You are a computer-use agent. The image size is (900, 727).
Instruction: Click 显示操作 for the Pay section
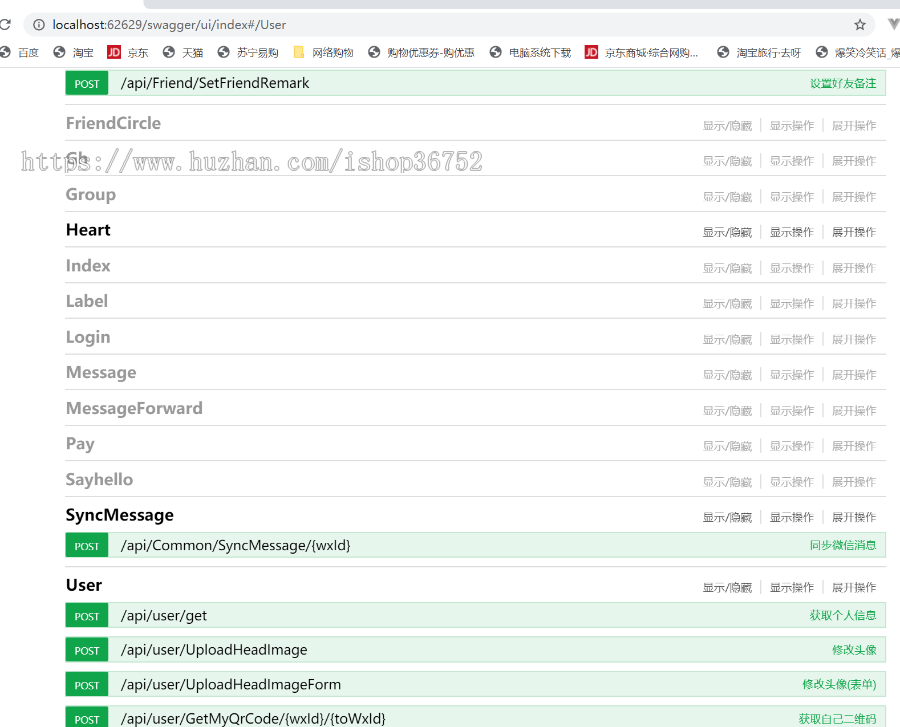point(792,446)
